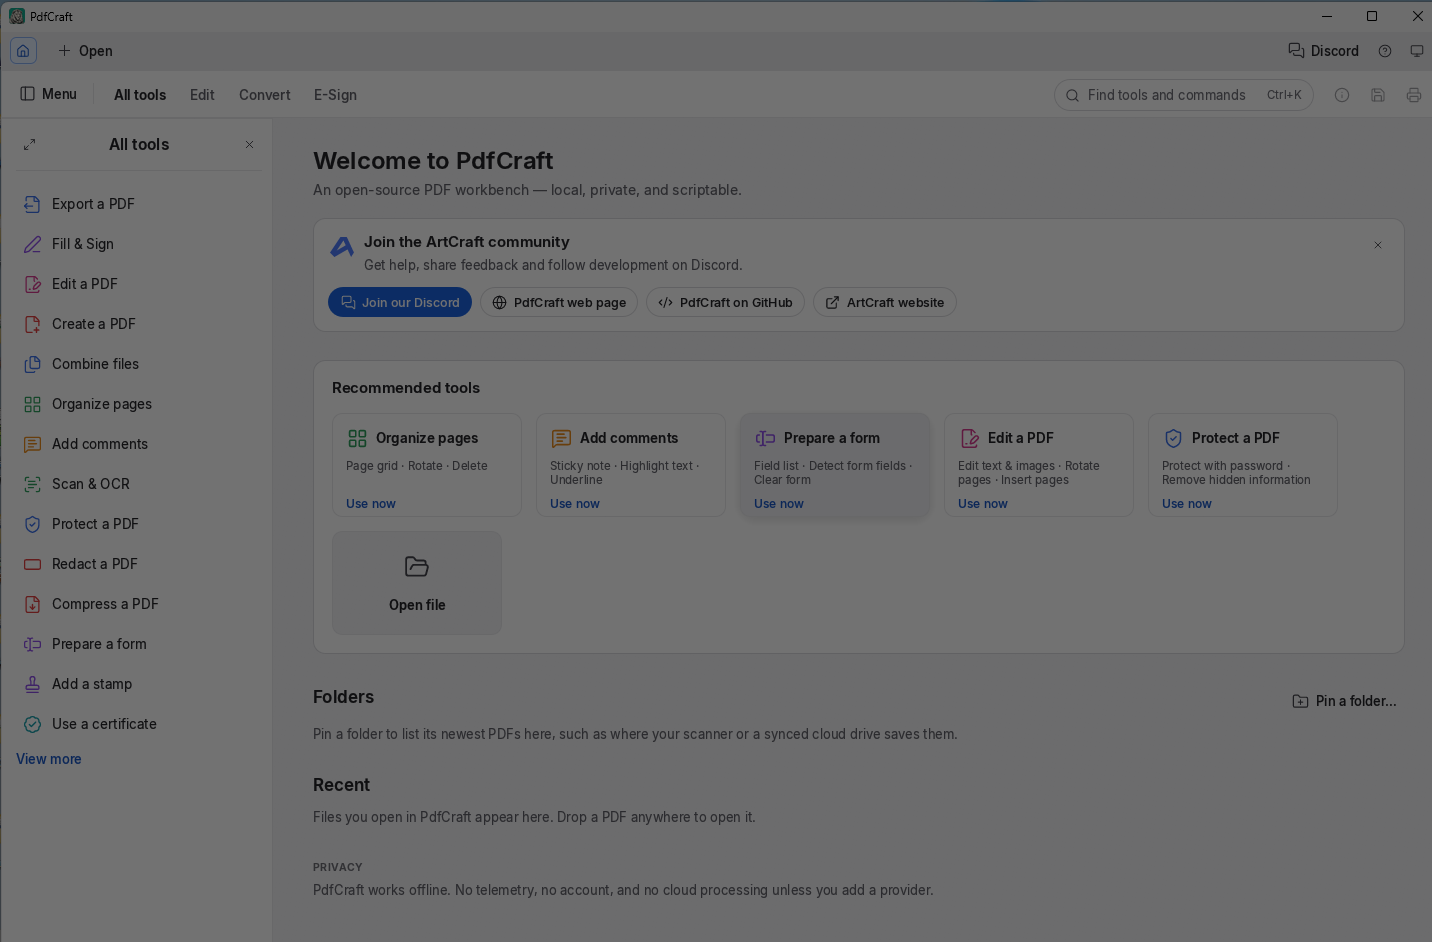Screen dimensions: 1432x942
Task: Open PdfCraft web page link
Action: (x=559, y=302)
